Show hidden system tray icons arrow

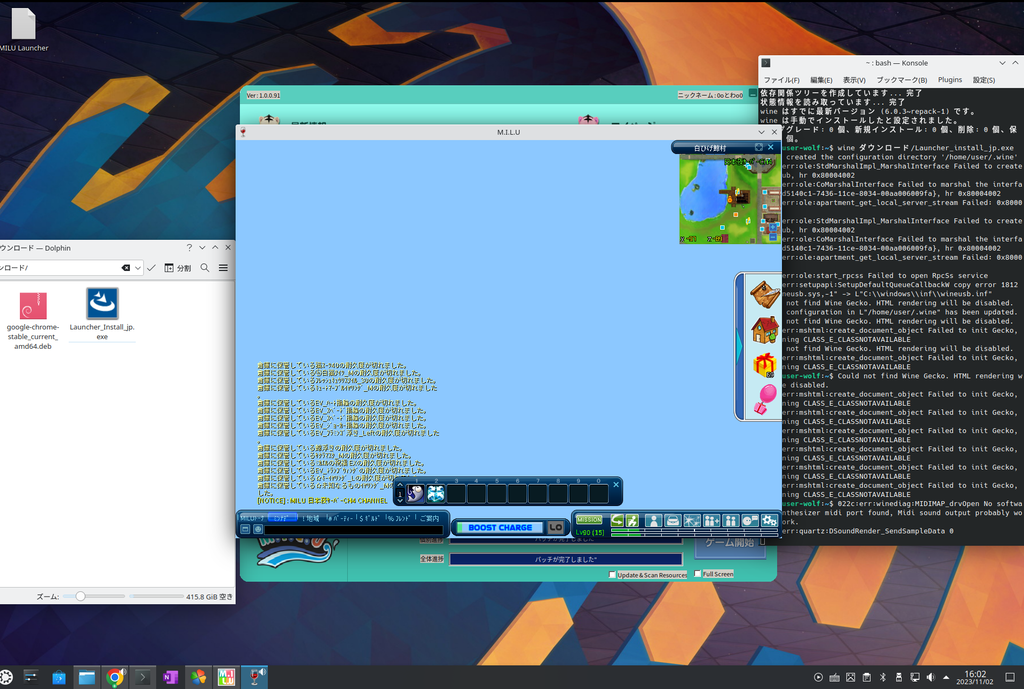pyautogui.click(x=946, y=677)
